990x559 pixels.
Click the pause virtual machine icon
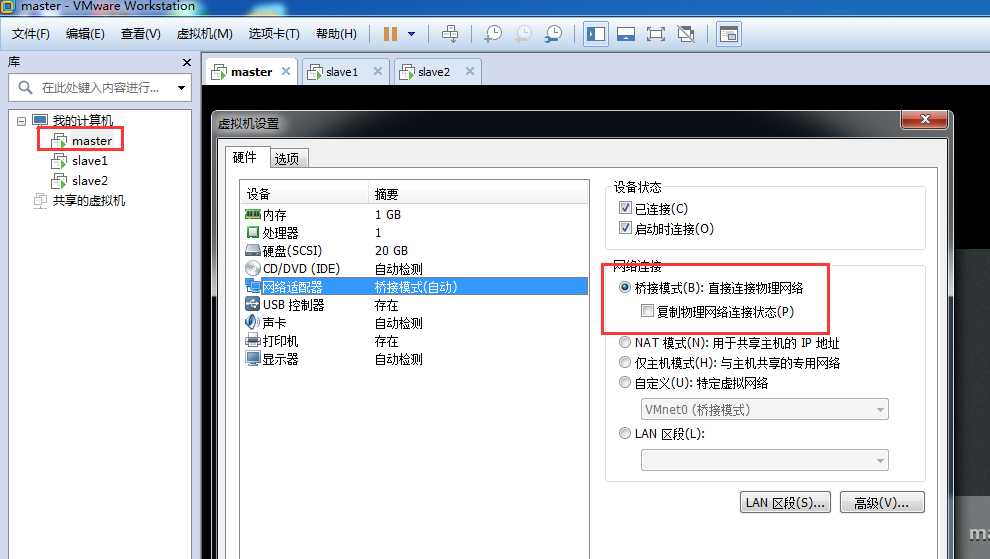coord(390,33)
